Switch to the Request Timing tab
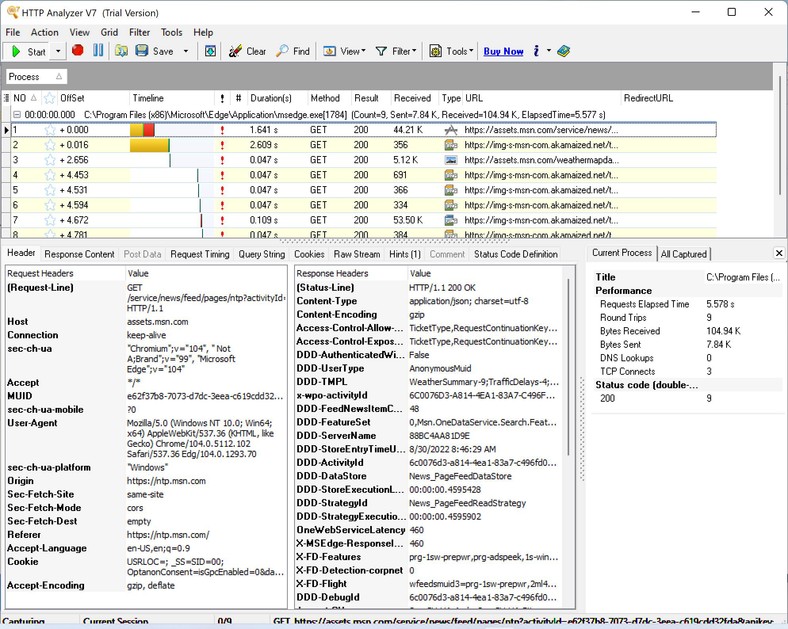 click(x=200, y=254)
